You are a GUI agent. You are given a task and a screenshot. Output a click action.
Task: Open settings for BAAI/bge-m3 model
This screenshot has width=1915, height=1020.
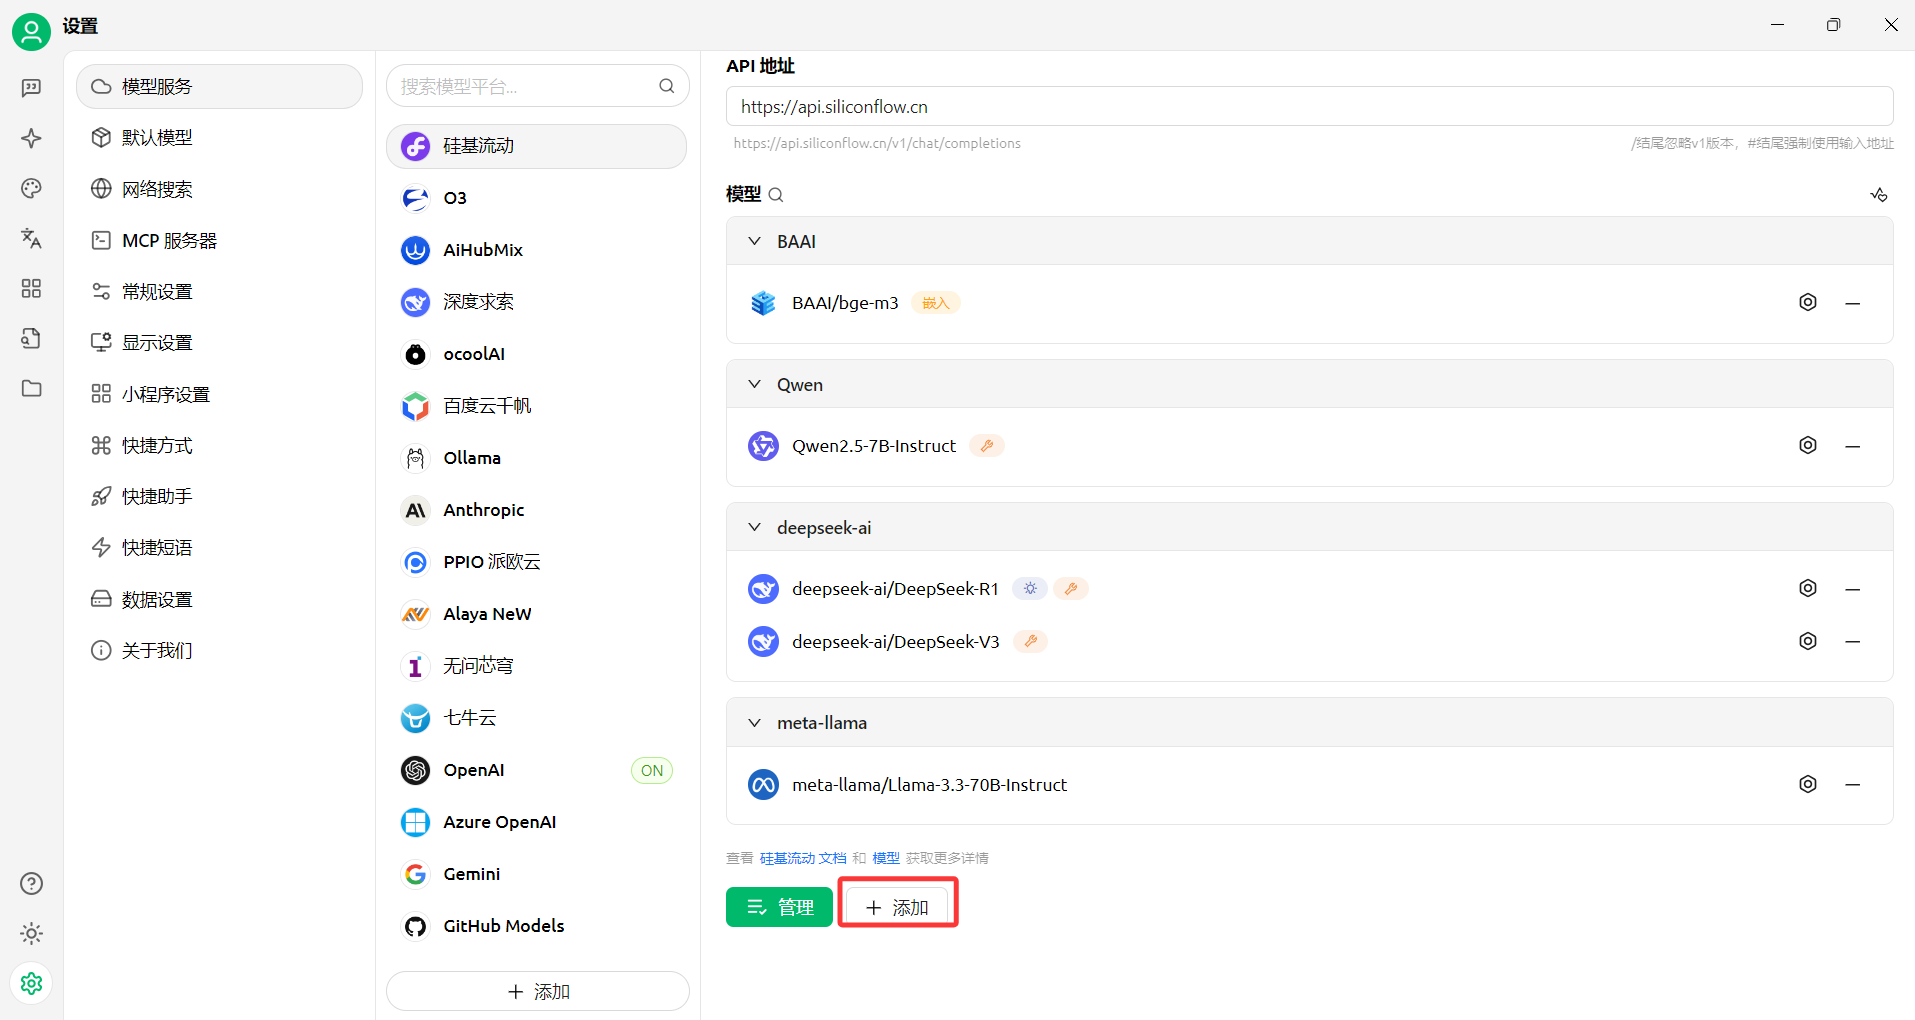tap(1807, 302)
